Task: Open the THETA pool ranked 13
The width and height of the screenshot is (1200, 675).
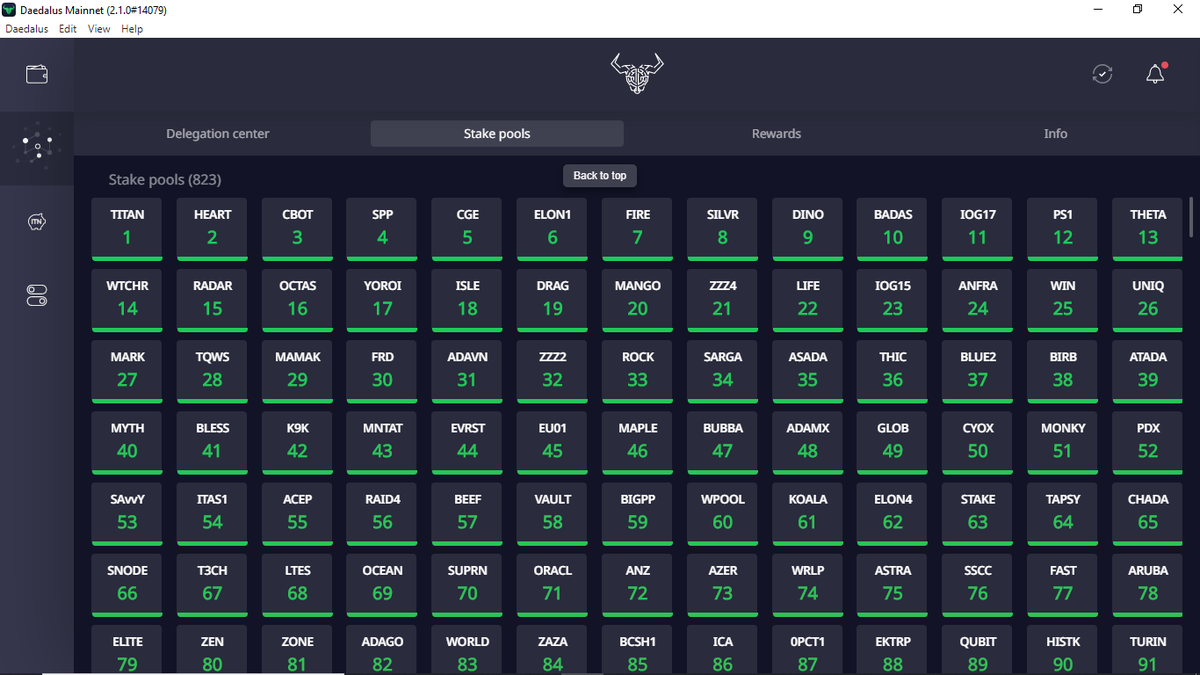Action: pyautogui.click(x=1148, y=230)
